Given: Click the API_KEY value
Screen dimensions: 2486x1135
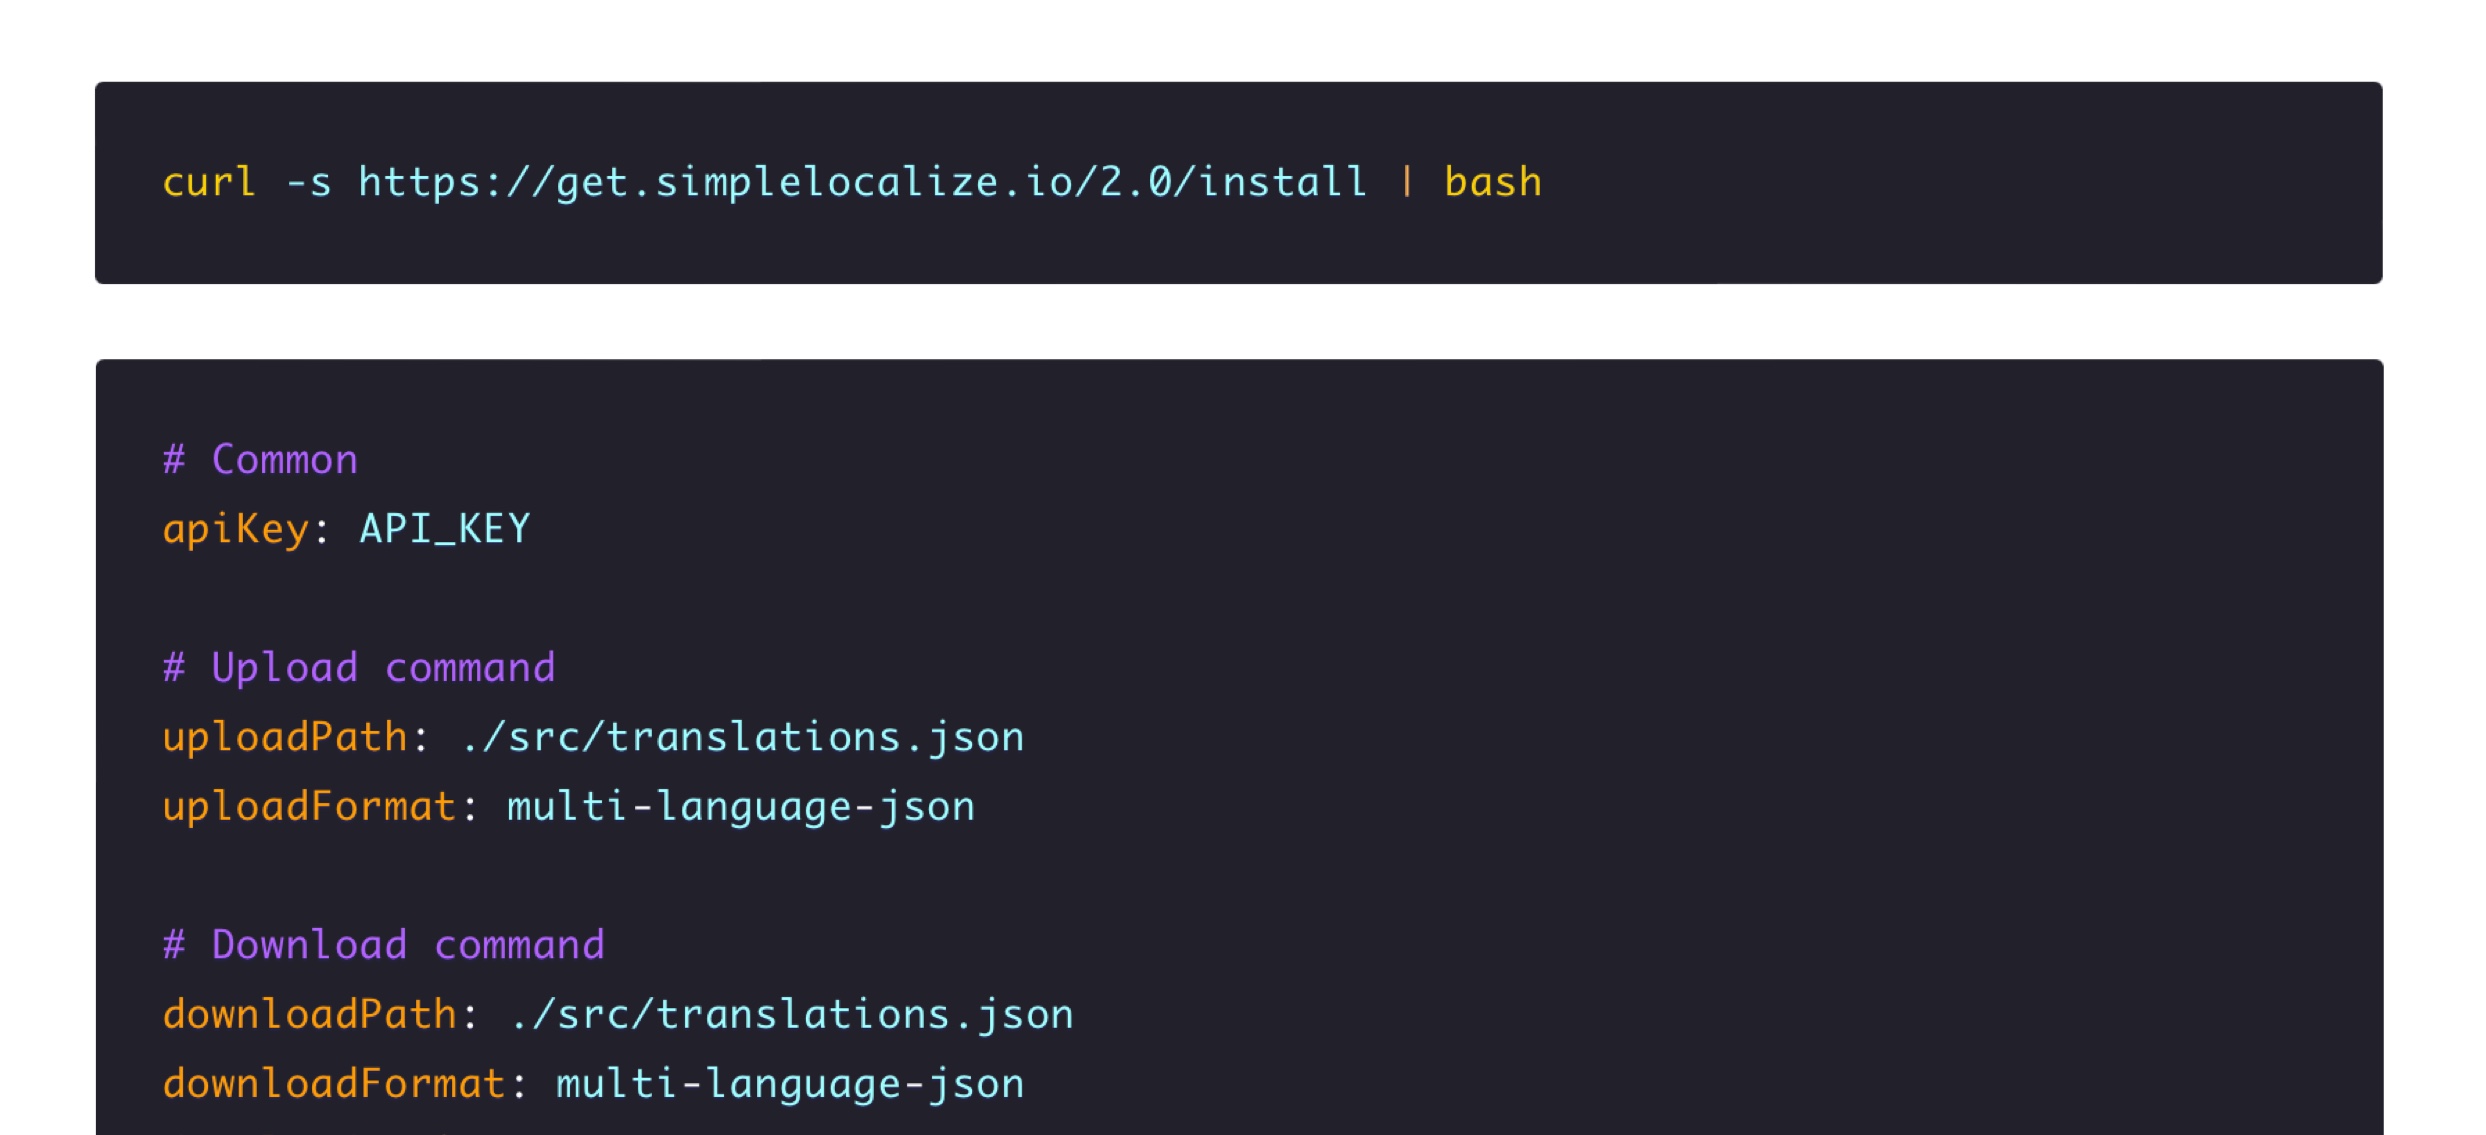Looking at the screenshot, I should click(x=445, y=529).
